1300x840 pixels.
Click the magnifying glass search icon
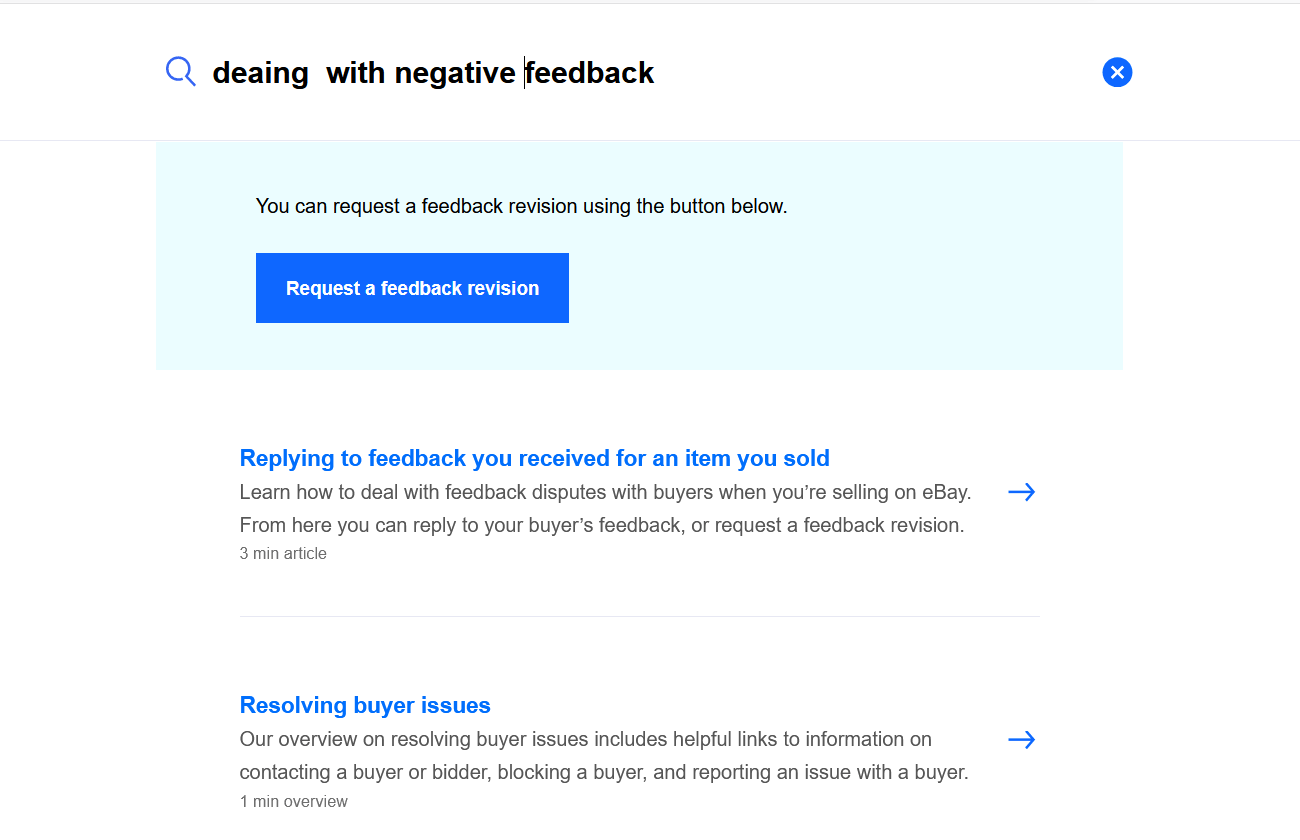[x=181, y=72]
